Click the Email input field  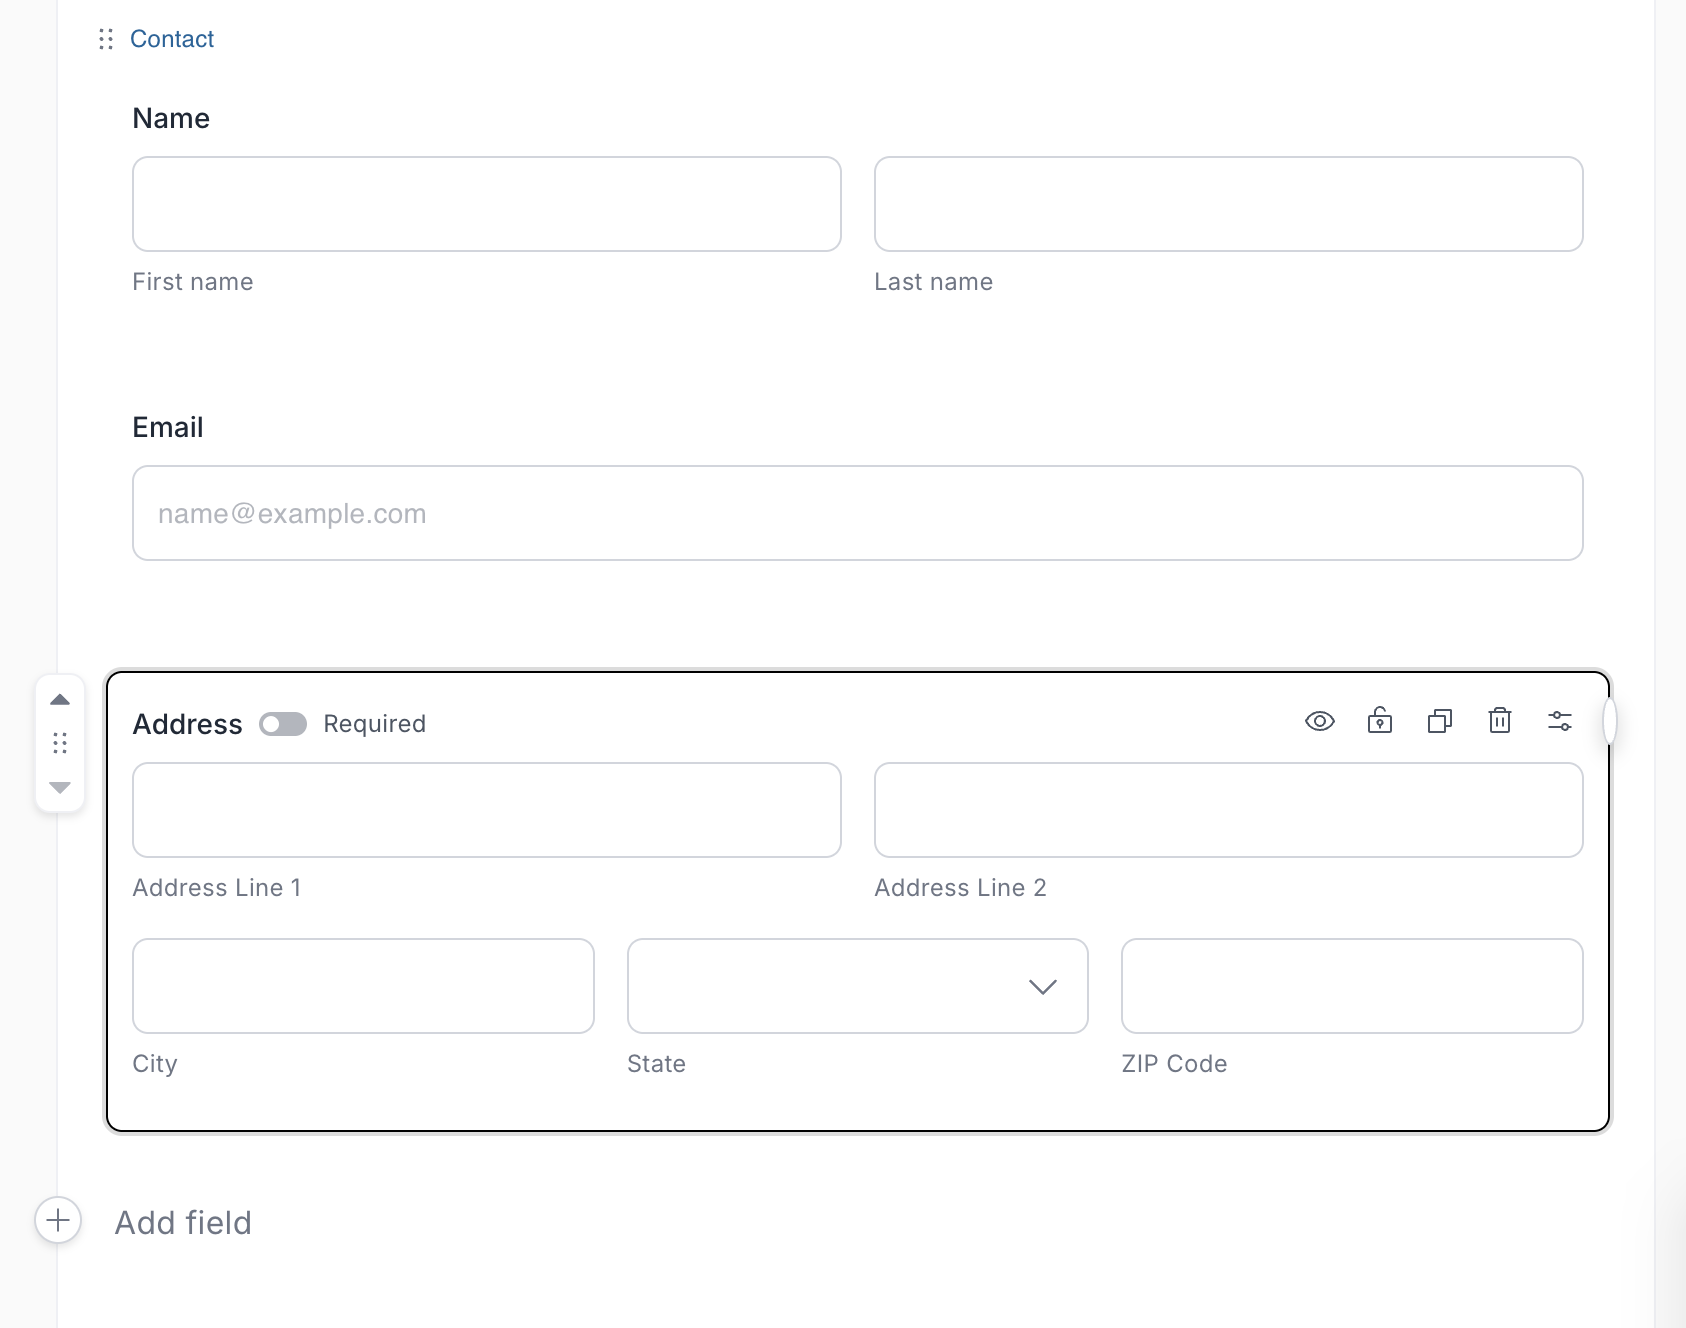[857, 513]
